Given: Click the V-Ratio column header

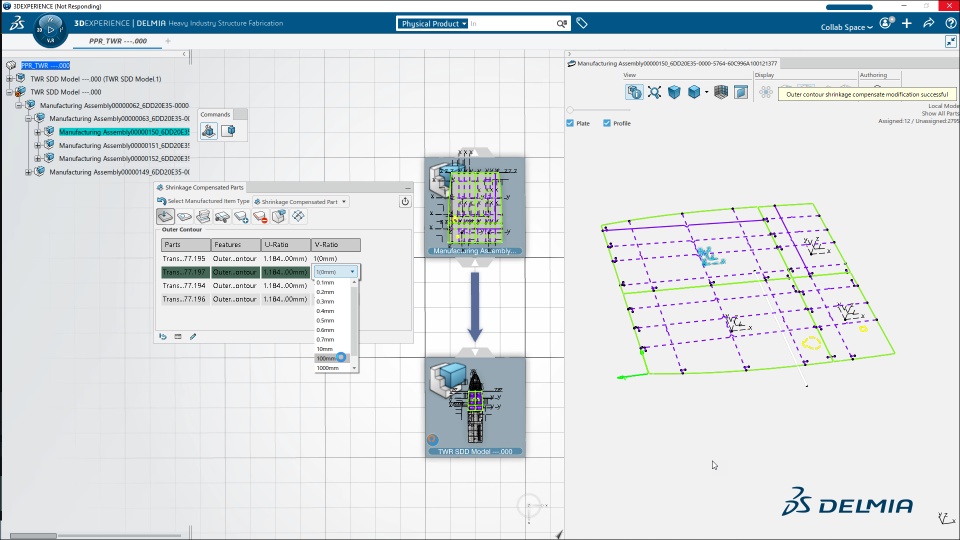Looking at the screenshot, I should [x=336, y=244].
